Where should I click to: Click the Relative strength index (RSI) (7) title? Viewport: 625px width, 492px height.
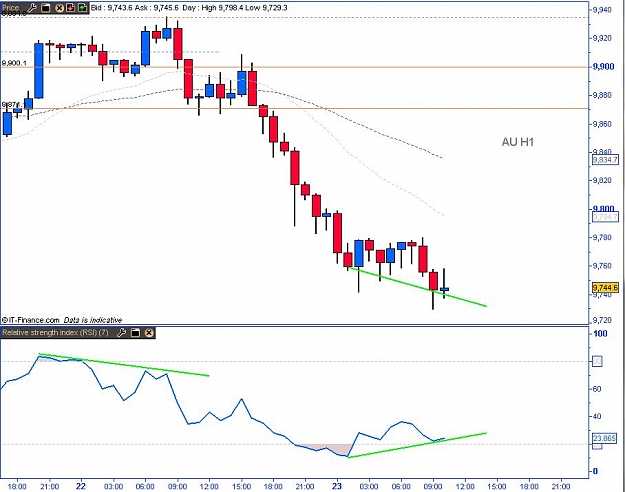55,332
